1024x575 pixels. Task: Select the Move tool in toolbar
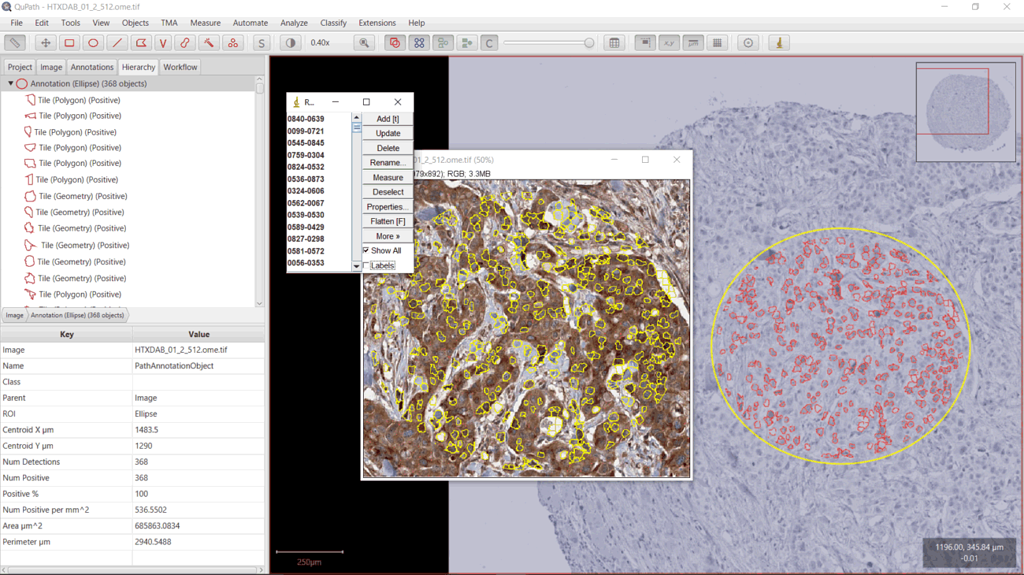pos(45,43)
